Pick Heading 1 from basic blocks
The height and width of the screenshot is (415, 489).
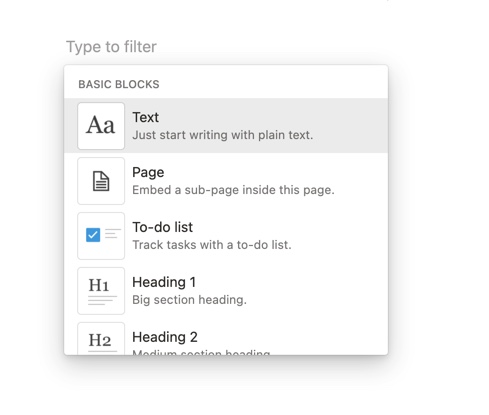[226, 291]
